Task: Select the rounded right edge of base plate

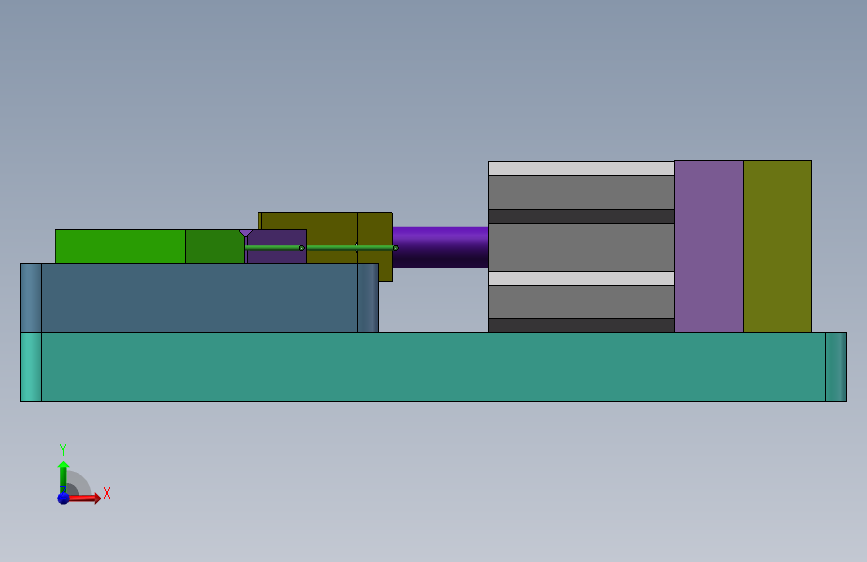Action: (836, 367)
